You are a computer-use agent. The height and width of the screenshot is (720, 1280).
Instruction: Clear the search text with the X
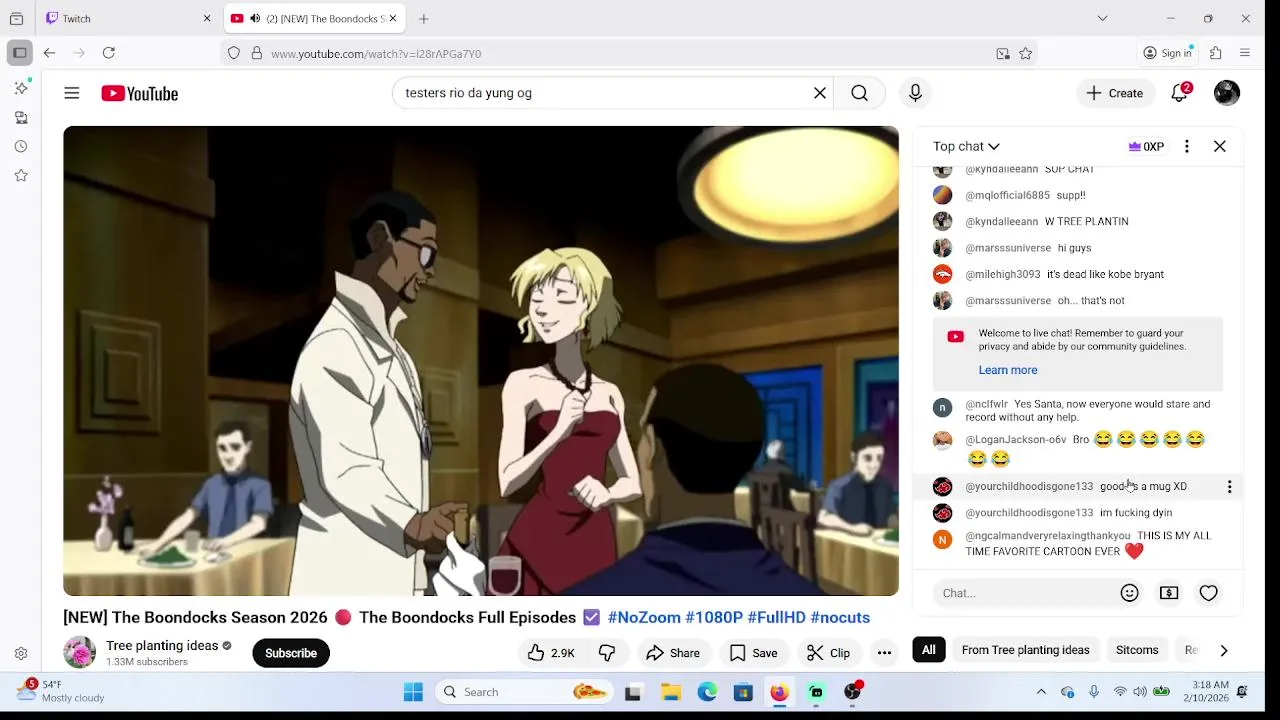(x=820, y=93)
